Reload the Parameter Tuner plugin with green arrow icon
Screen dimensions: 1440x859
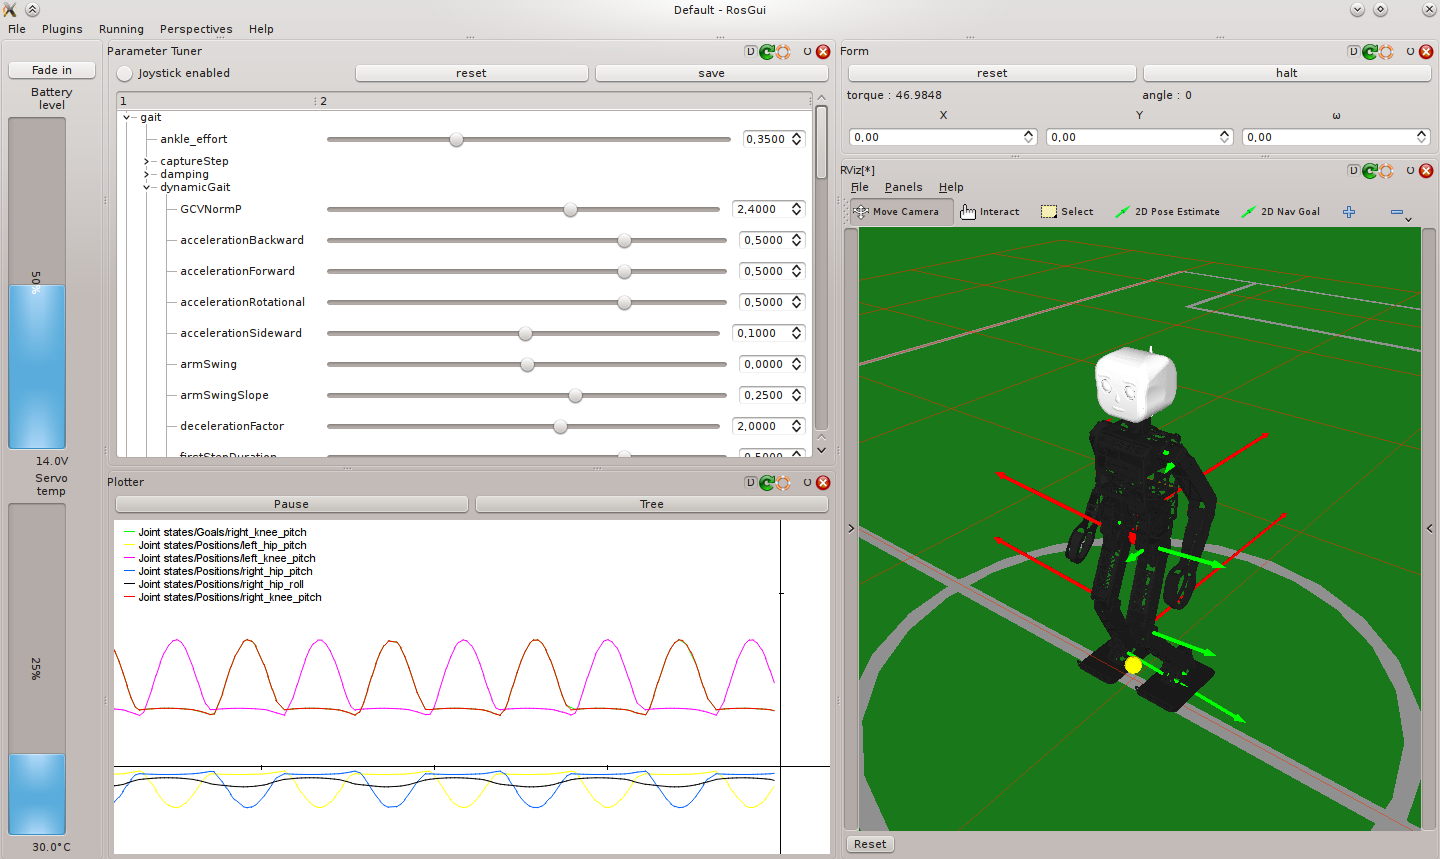pos(766,52)
